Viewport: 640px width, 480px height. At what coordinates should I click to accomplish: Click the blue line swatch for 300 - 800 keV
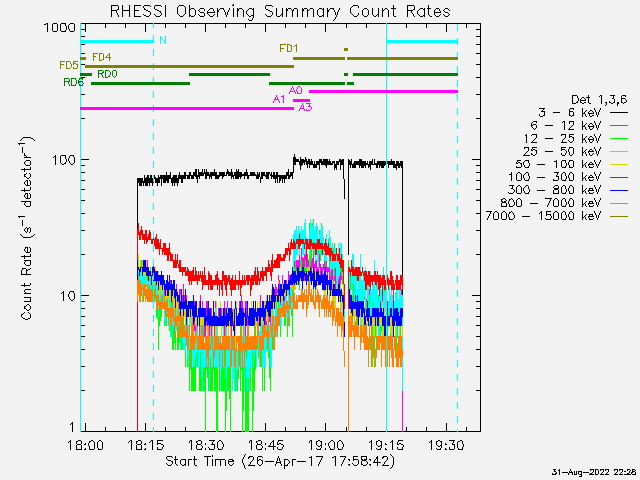[619, 190]
